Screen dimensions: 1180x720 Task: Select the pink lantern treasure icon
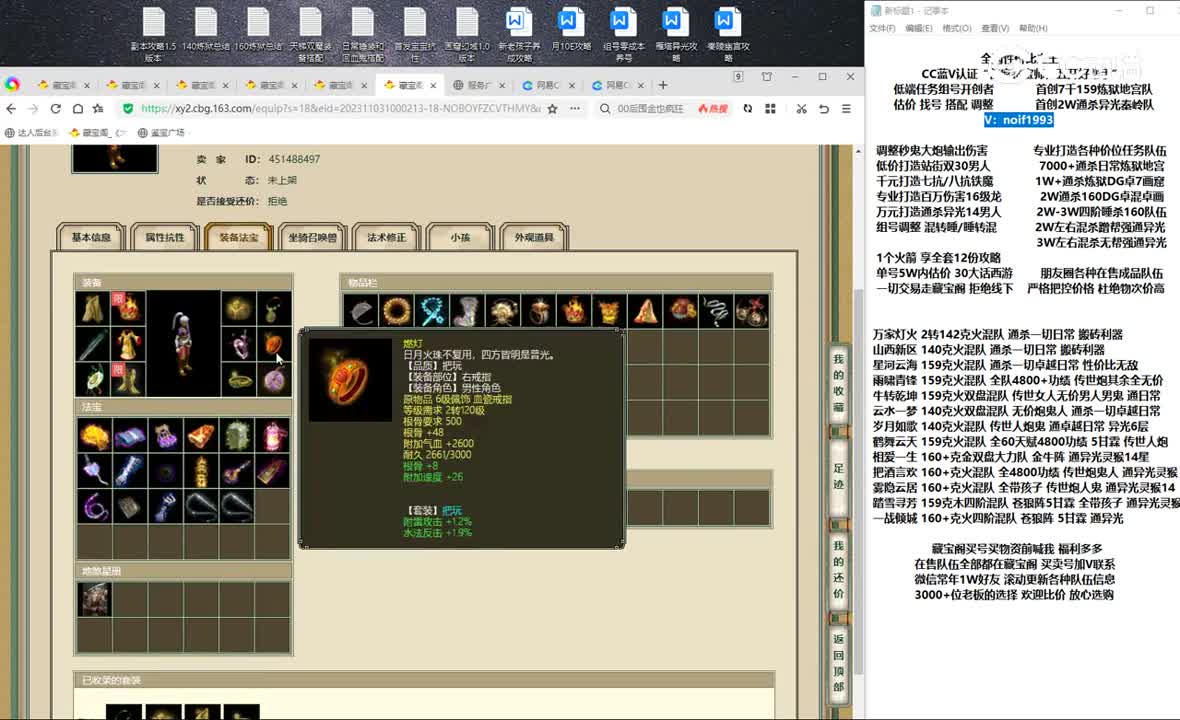pyautogui.click(x=272, y=436)
